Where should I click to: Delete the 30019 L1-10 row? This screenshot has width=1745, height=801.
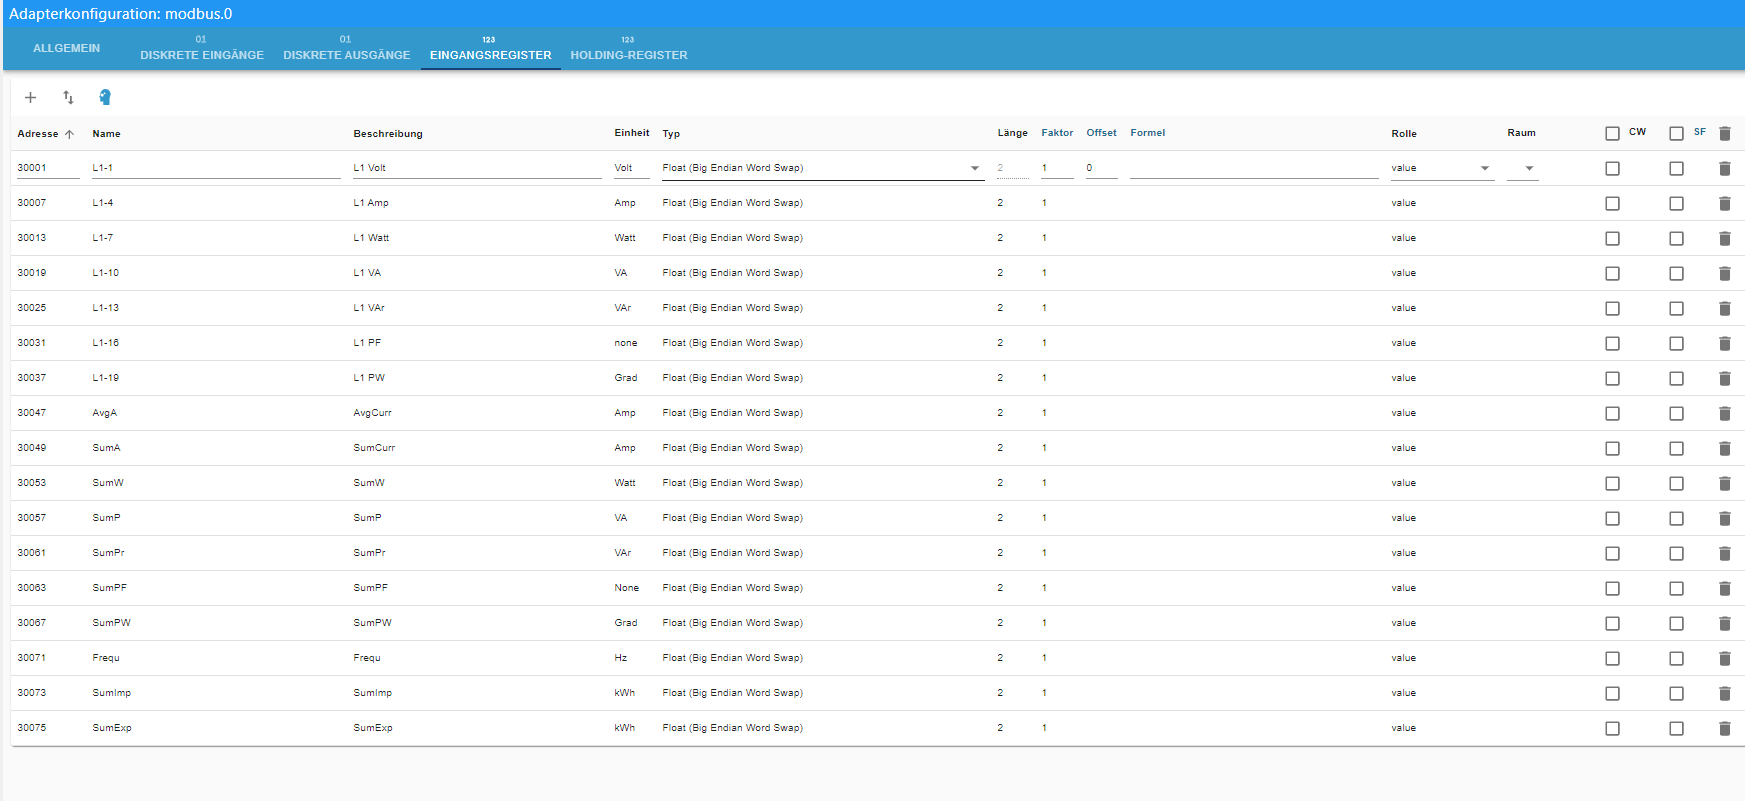pos(1725,273)
